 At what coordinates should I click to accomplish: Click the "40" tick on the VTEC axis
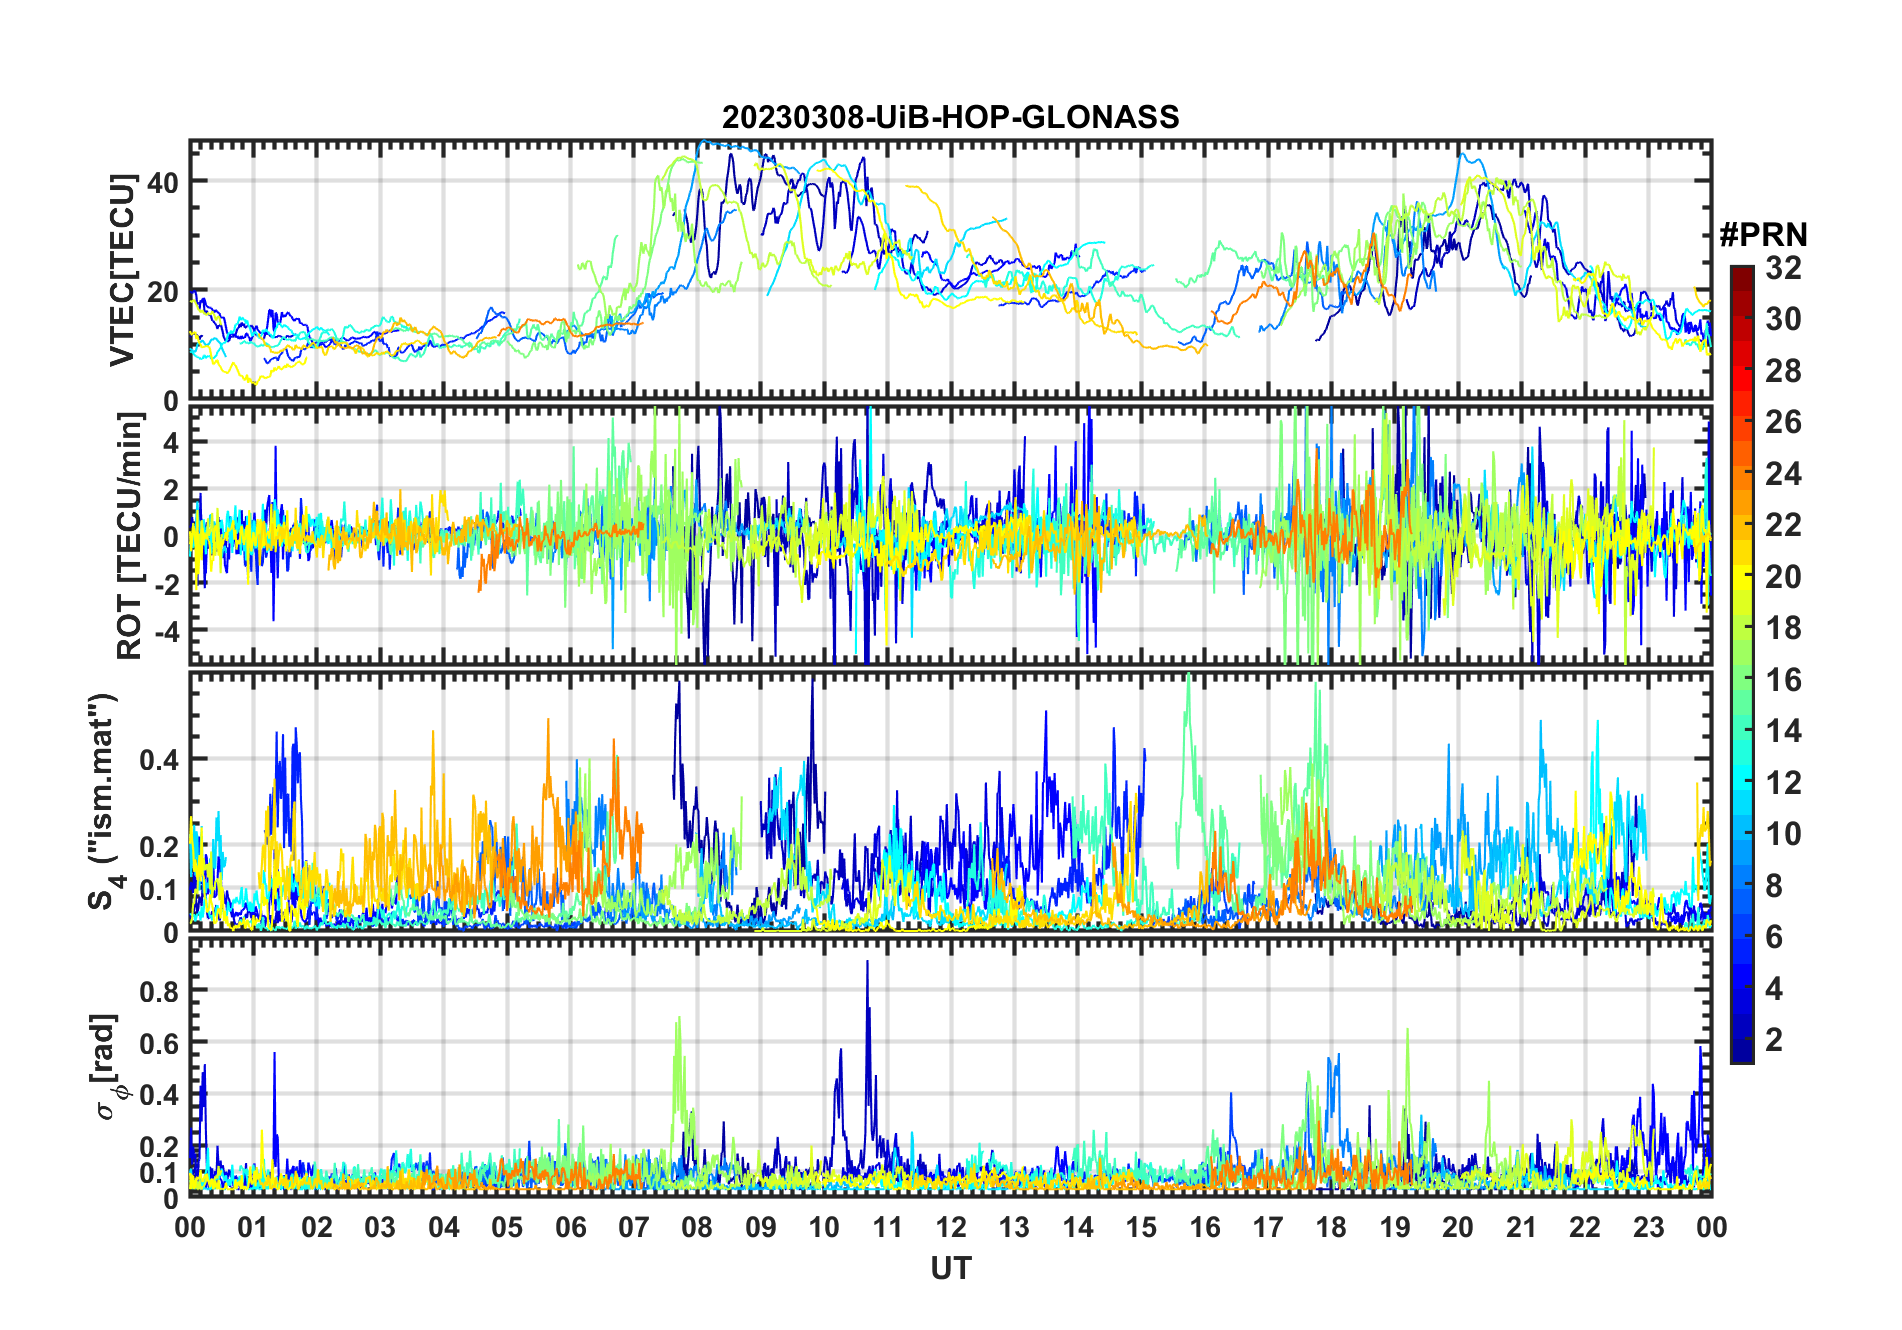click(x=163, y=182)
